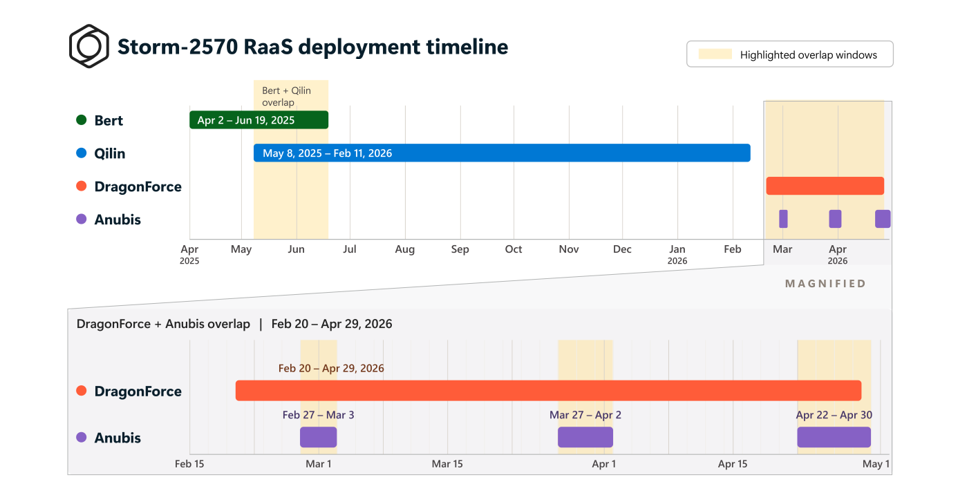Screen dimensions: 958x500
Task: Click the green dot beside Bert in the upper chart
Action: pos(81,120)
